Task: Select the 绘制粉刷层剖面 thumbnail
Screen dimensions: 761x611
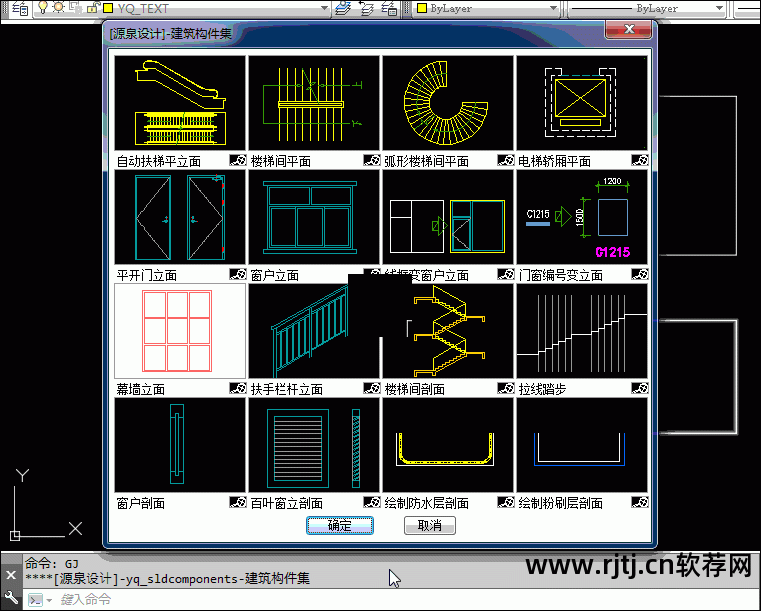Action: (582, 445)
